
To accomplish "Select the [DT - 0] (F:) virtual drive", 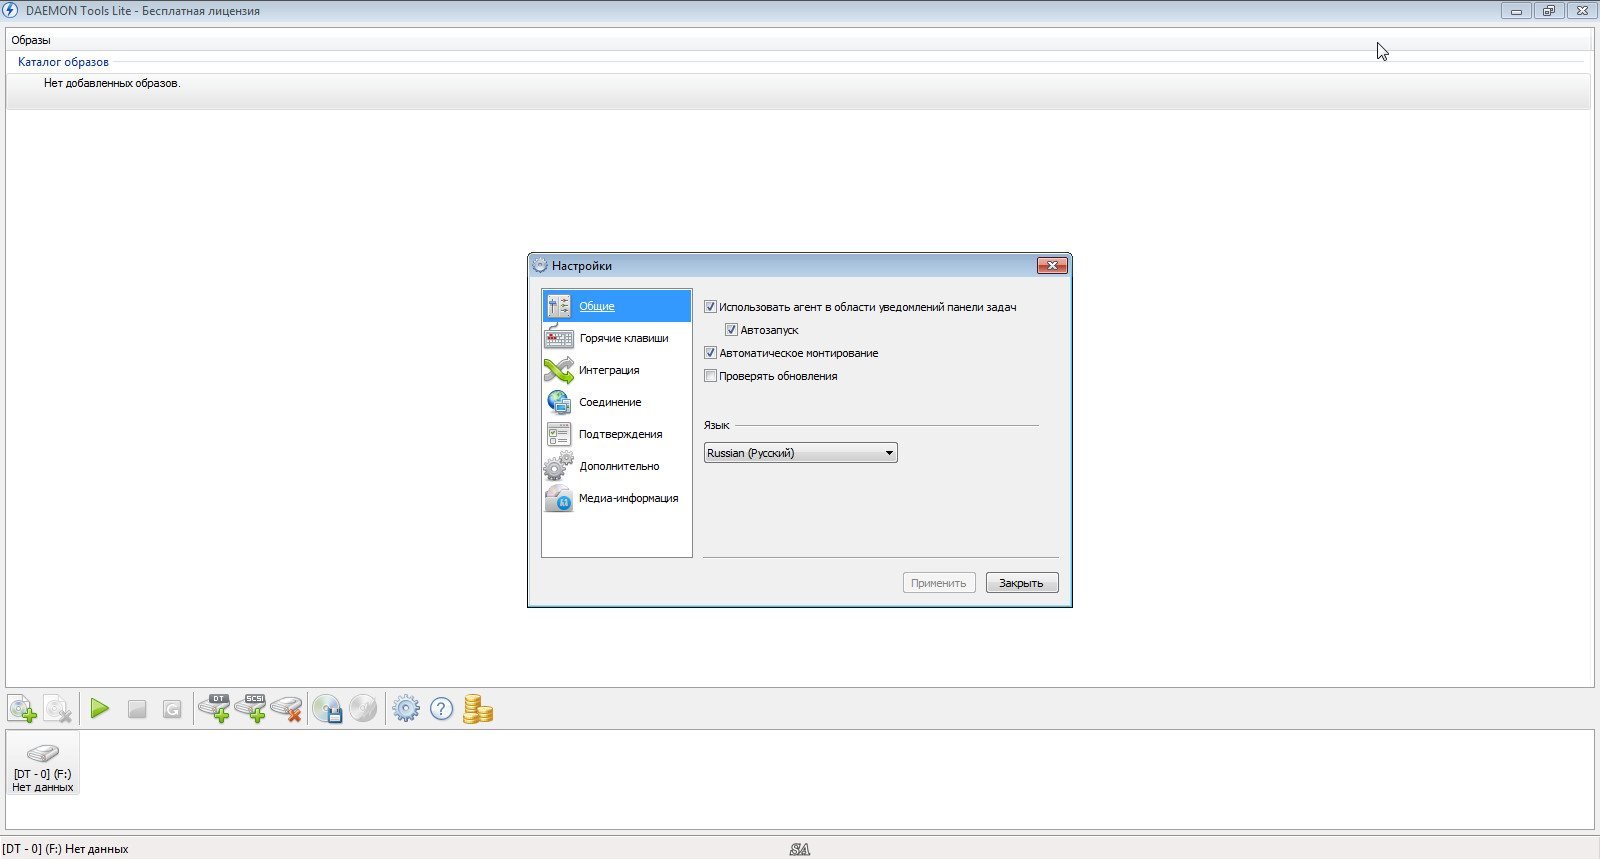I will pos(43,765).
